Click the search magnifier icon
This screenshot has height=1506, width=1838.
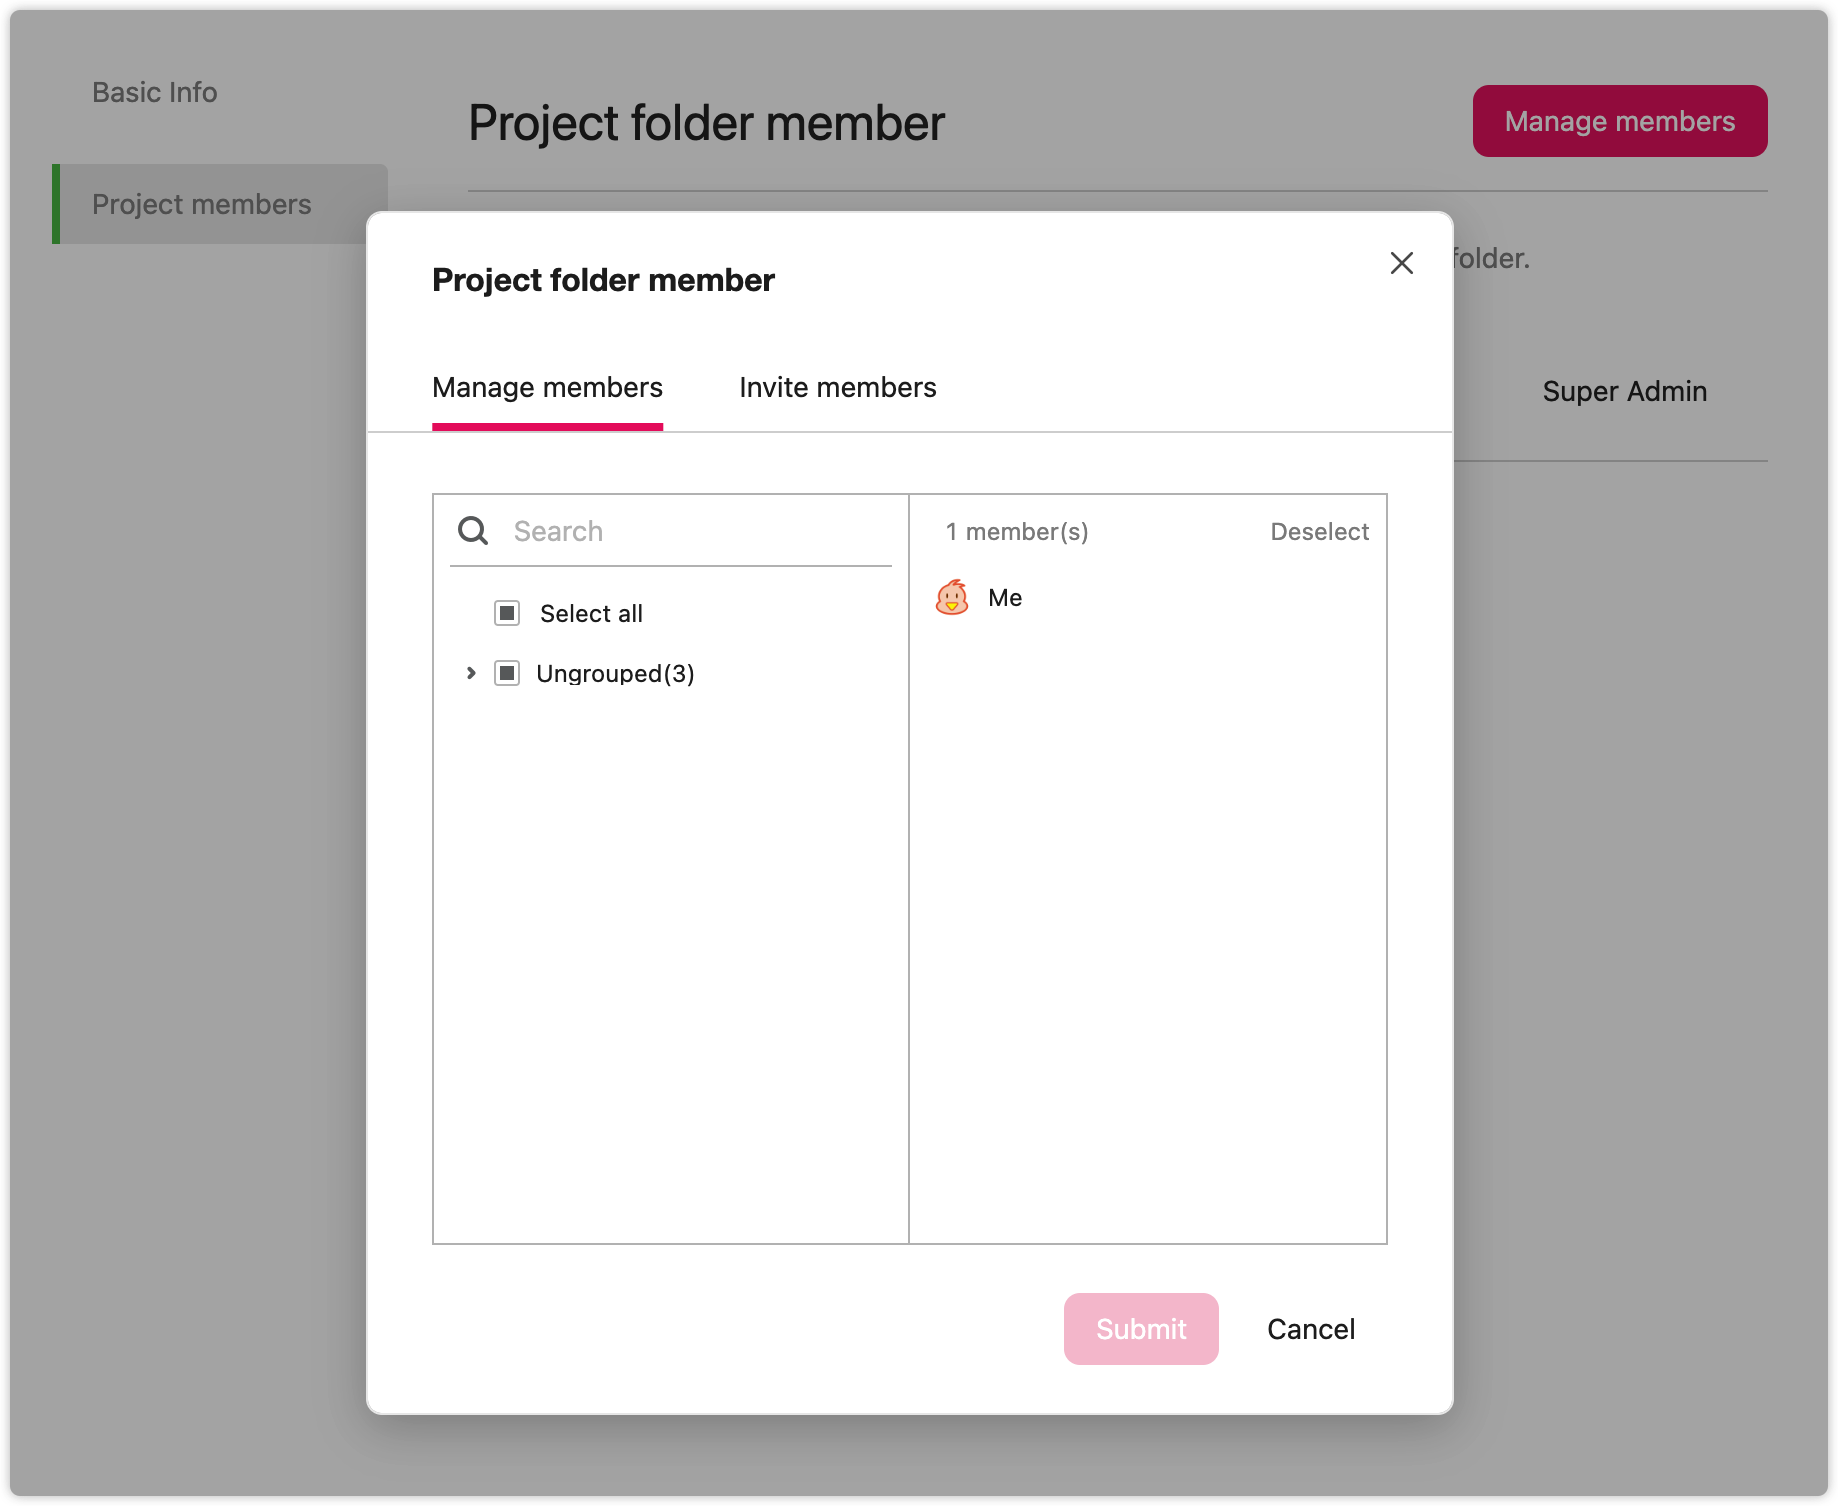(473, 531)
